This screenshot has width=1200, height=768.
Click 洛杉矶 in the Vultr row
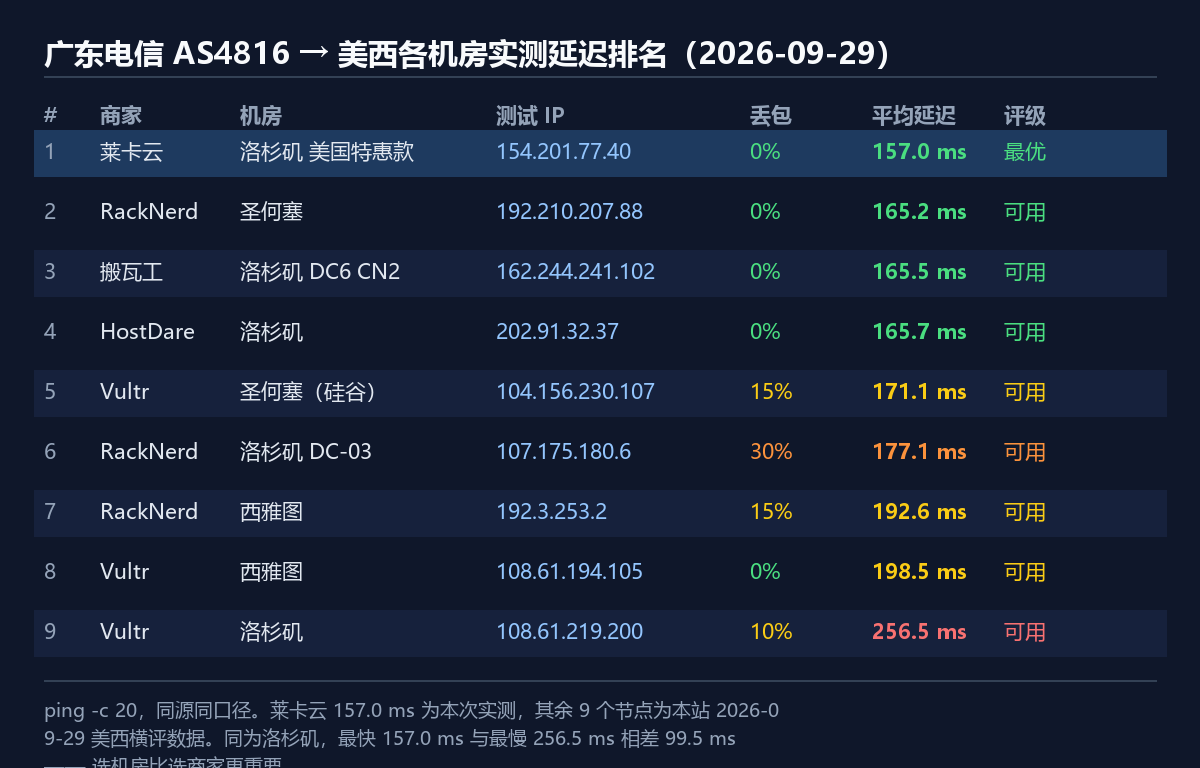point(271,632)
